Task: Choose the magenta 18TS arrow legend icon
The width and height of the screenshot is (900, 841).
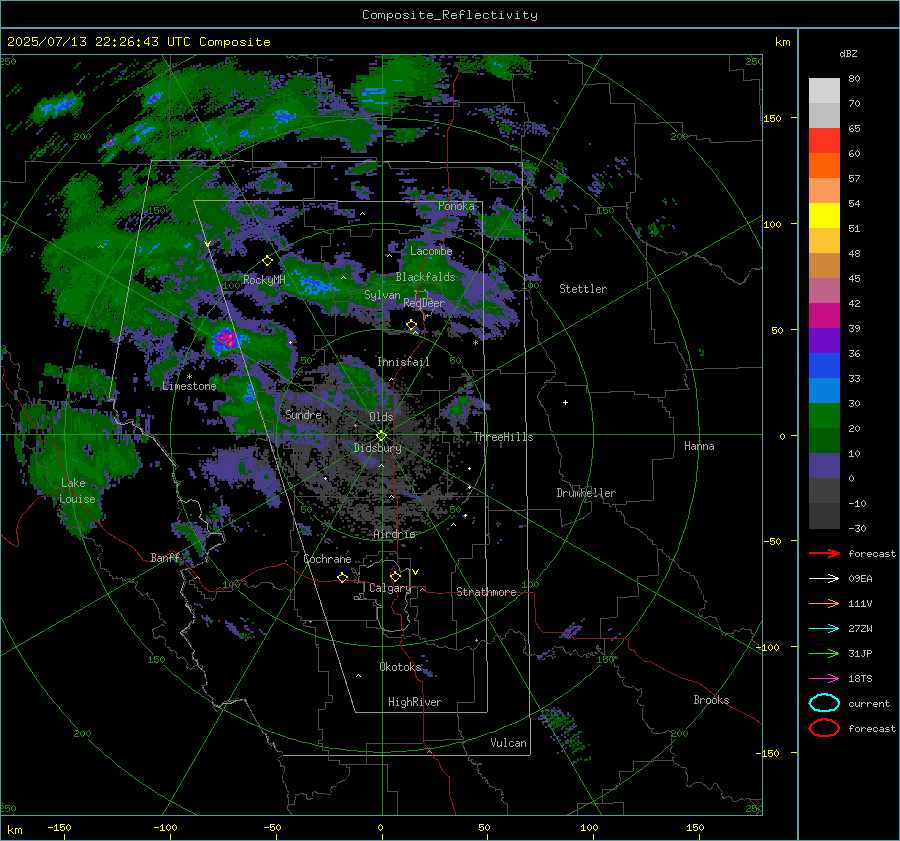Action: point(824,679)
